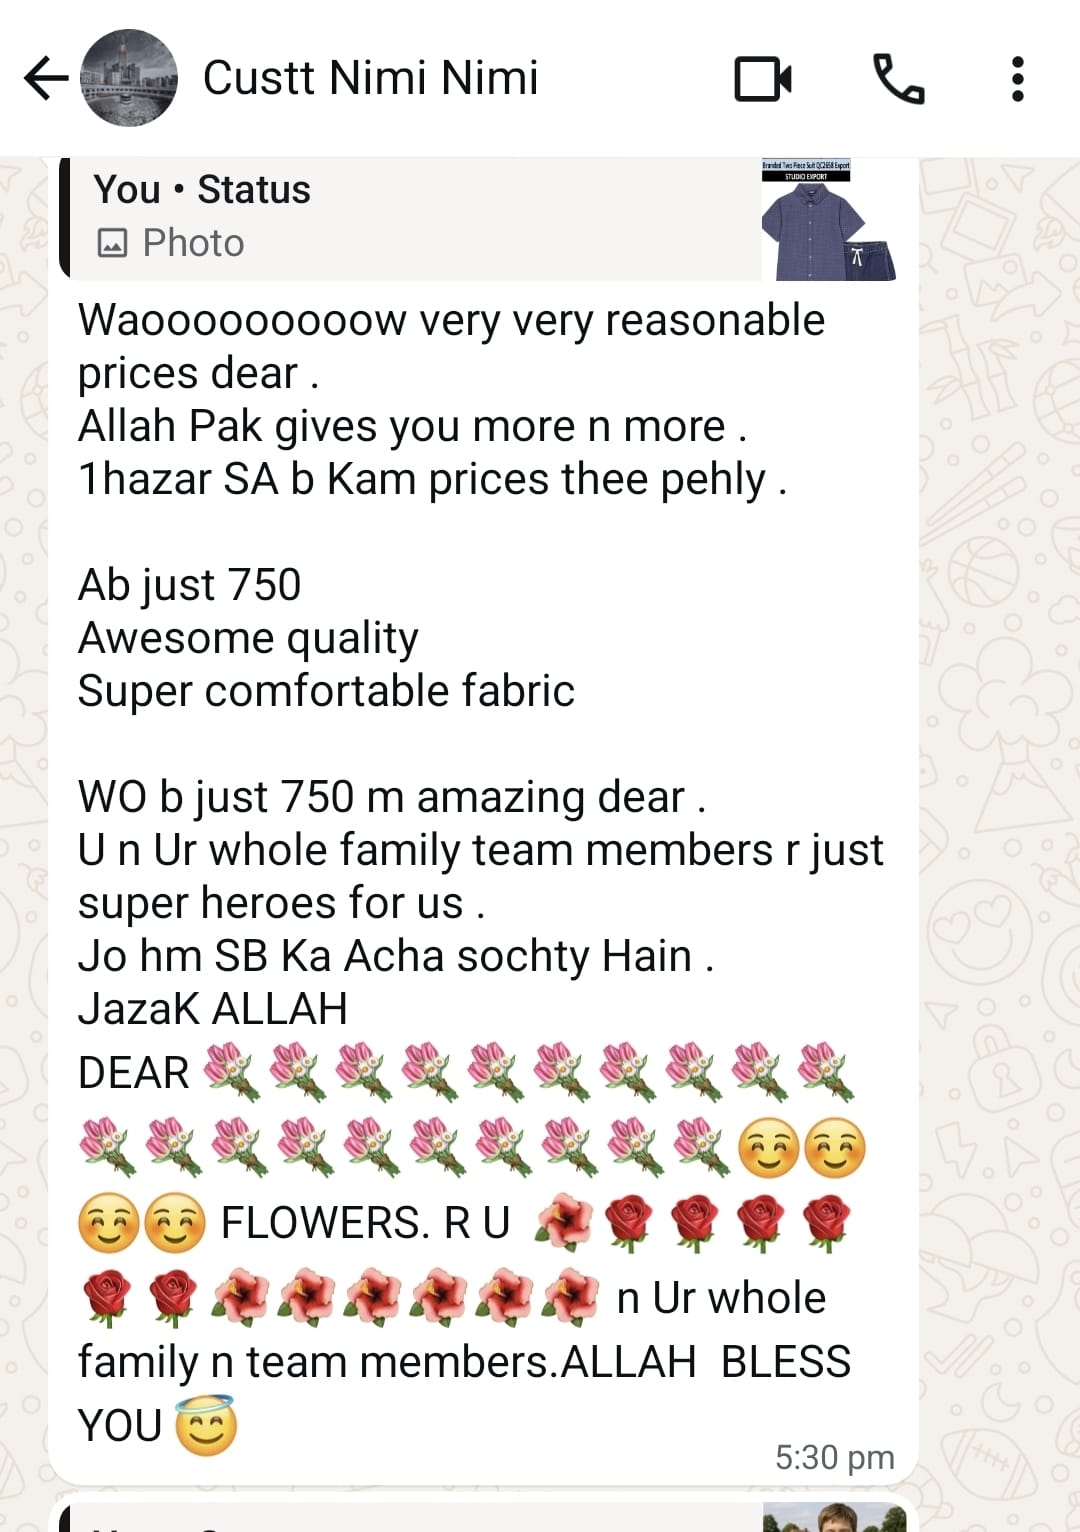
Task: Tap the back arrow icon
Action: click(x=45, y=78)
